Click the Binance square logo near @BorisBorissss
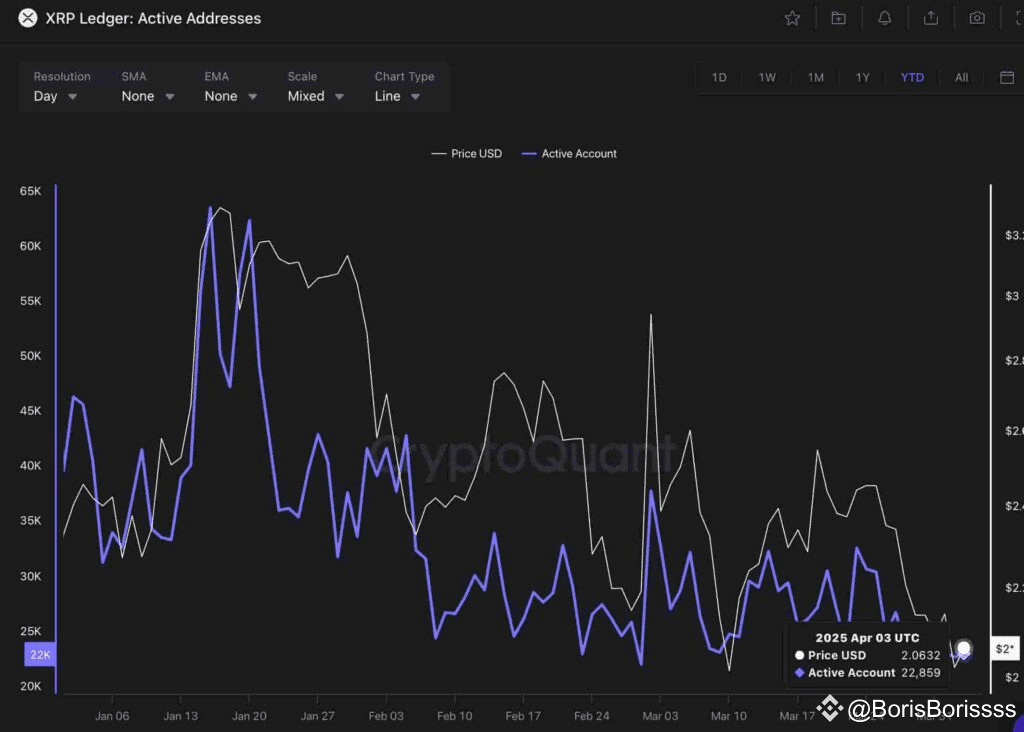The width and height of the screenshot is (1024, 732). click(829, 708)
